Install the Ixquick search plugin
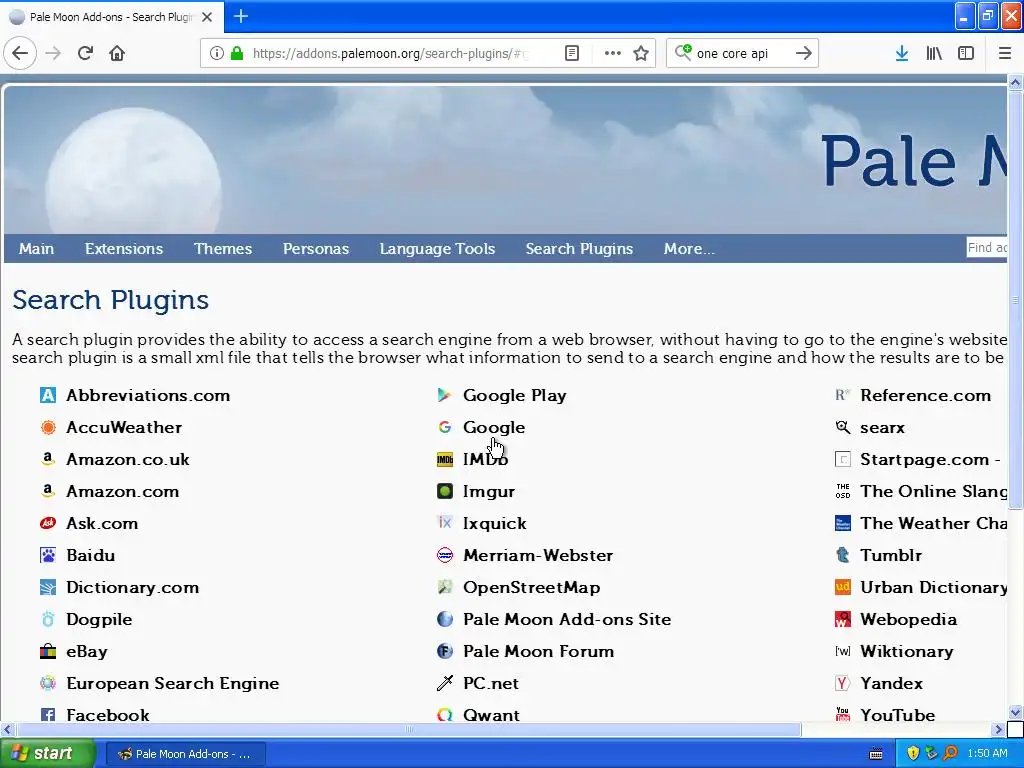Image resolution: width=1024 pixels, height=768 pixels. [494, 523]
